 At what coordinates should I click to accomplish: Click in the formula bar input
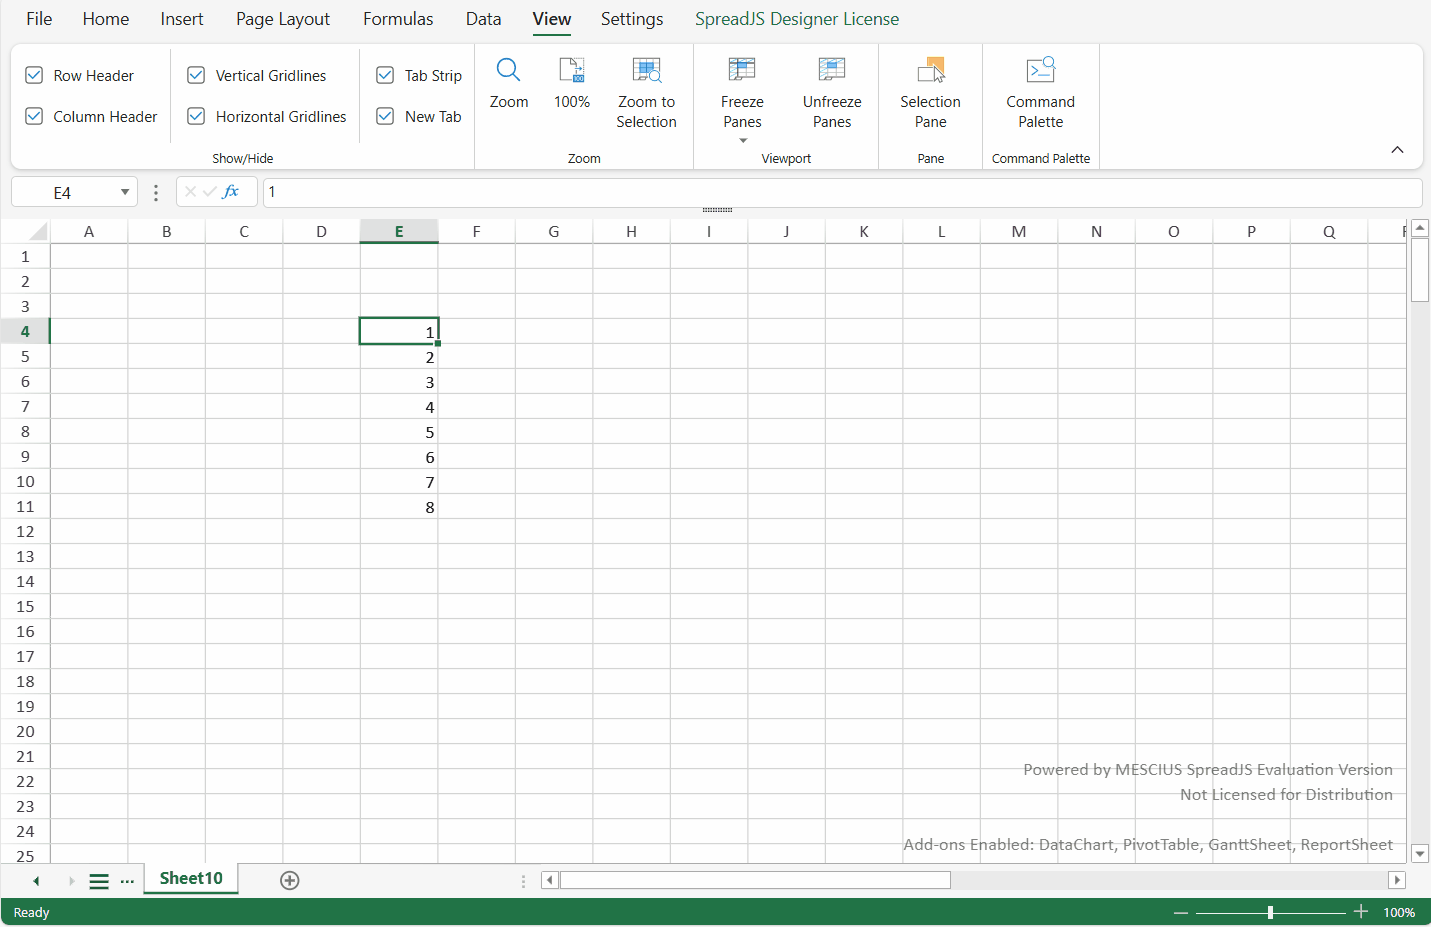click(x=842, y=192)
